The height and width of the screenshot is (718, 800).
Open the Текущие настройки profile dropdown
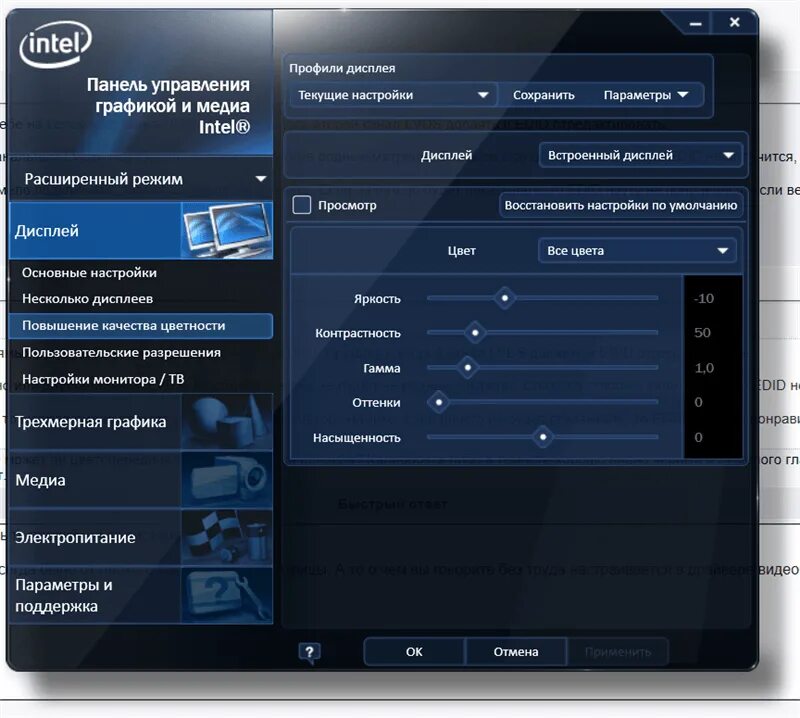point(393,95)
